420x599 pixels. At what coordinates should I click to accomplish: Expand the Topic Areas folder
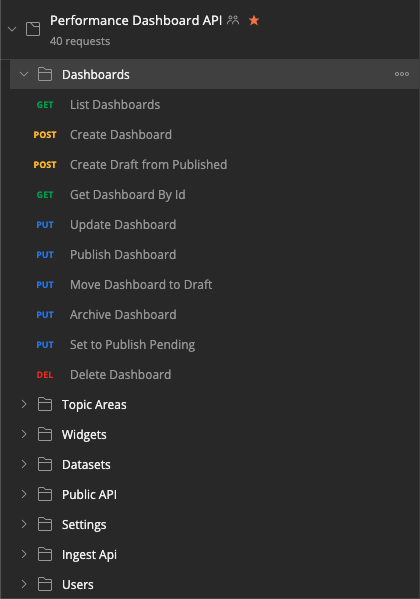(x=24, y=404)
